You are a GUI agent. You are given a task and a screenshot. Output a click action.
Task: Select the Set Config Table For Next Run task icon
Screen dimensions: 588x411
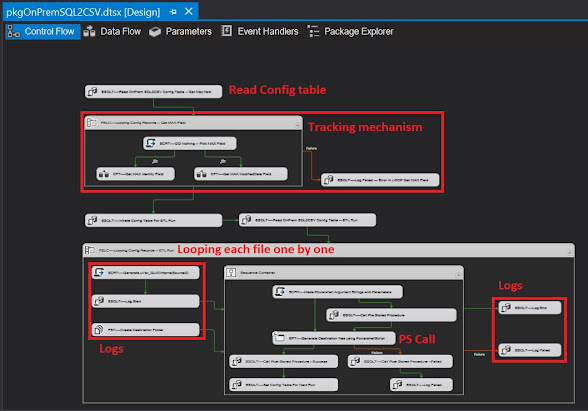click(237, 384)
